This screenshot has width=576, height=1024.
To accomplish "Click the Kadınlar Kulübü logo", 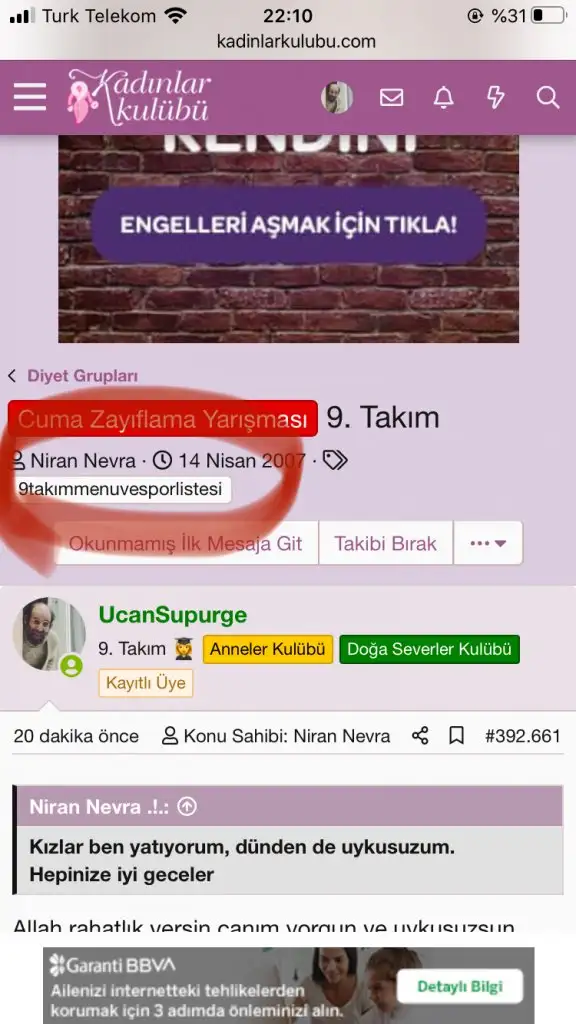I will click(140, 97).
